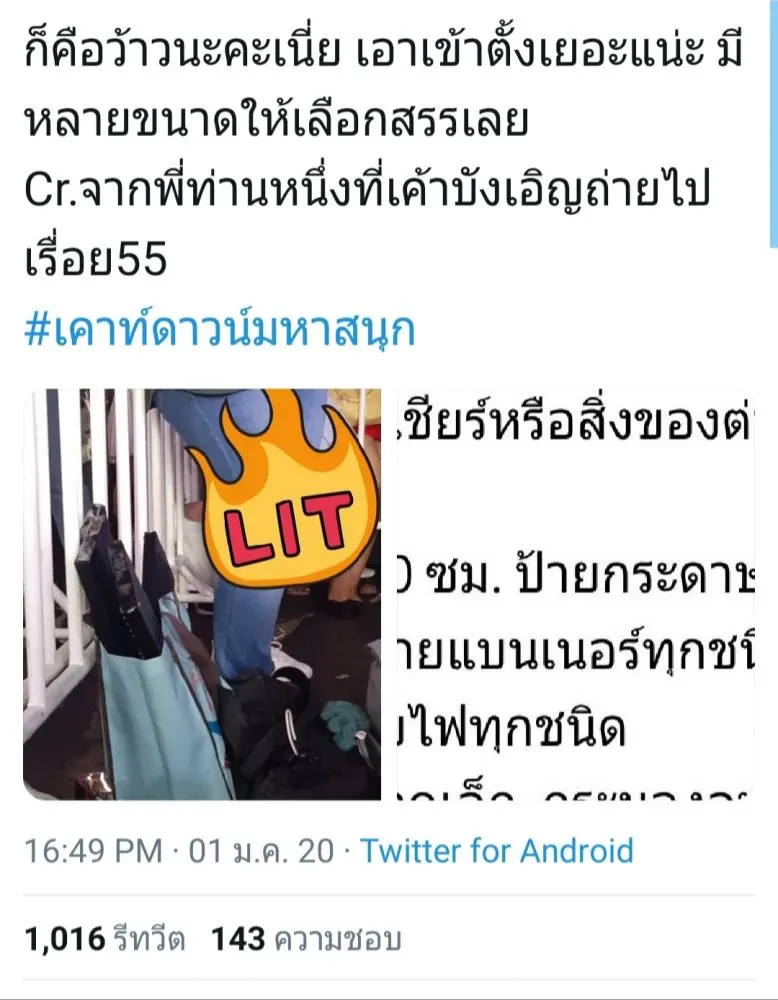
Task: Click the แบนเนอร์ทุกชนิด line in the right image
Action: 576,654
